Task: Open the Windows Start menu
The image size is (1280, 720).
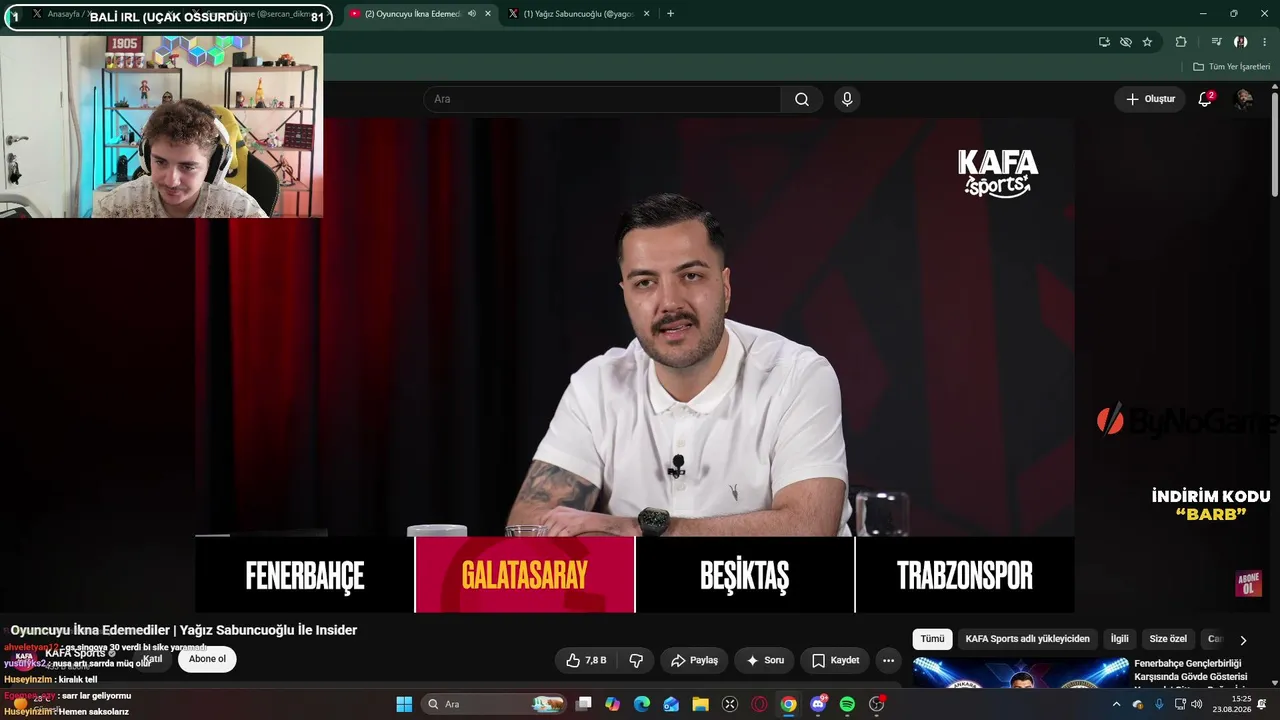Action: point(404,704)
